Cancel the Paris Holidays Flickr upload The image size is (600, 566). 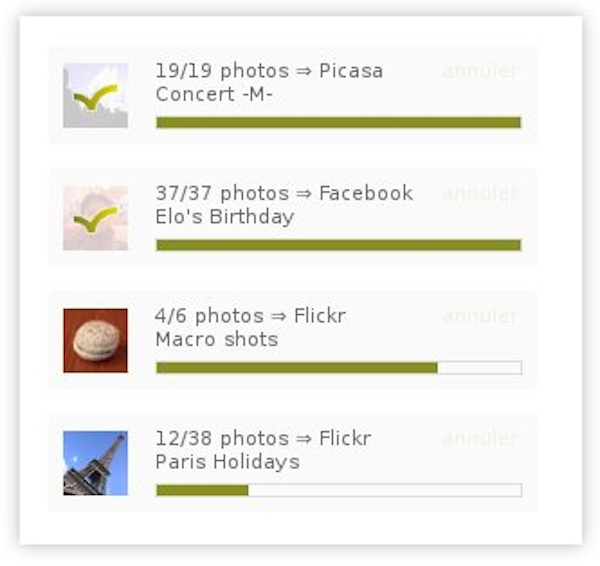coord(480,438)
